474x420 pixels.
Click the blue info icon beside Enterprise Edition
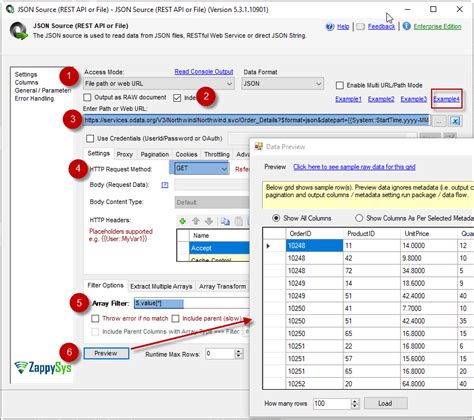[406, 26]
